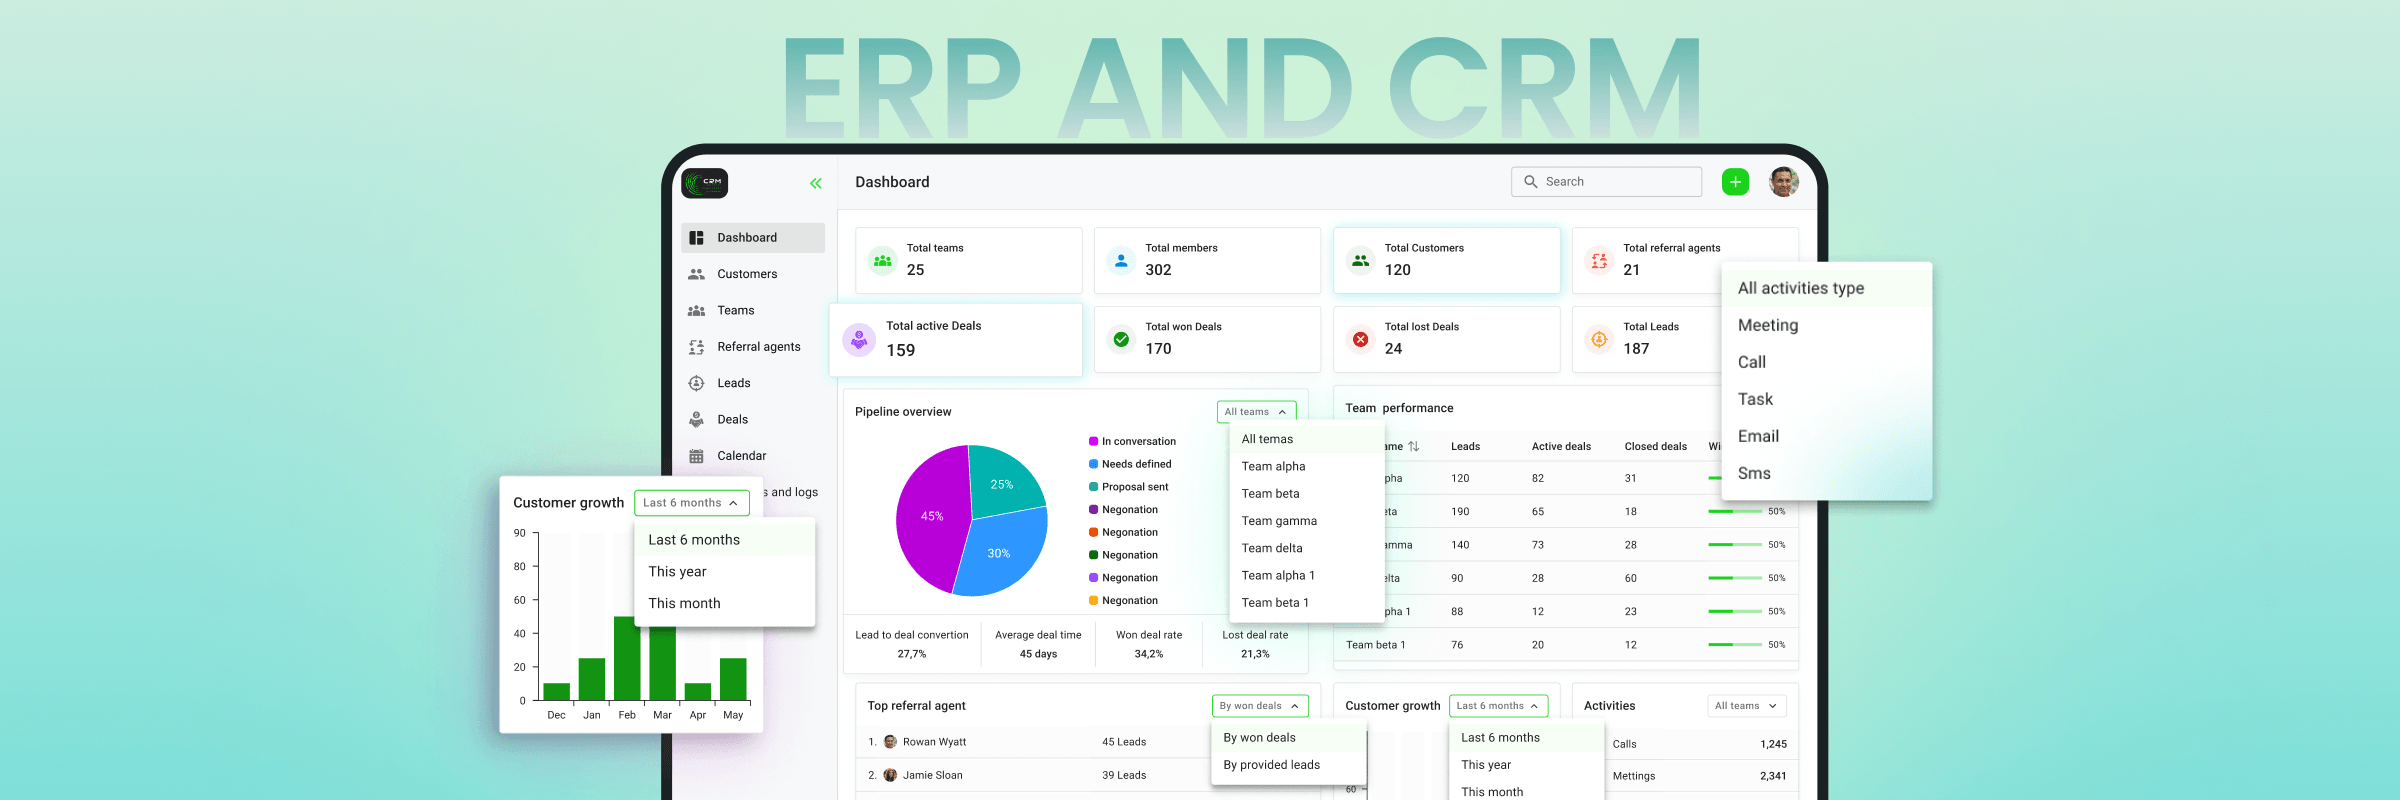The image size is (2400, 800).
Task: Open the Leads page link
Action: tap(734, 383)
